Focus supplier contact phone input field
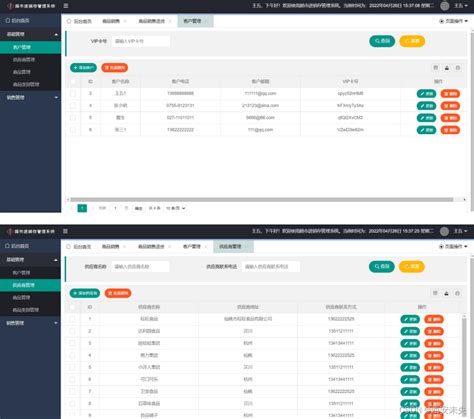This screenshot has width=474, height=419. point(271,266)
